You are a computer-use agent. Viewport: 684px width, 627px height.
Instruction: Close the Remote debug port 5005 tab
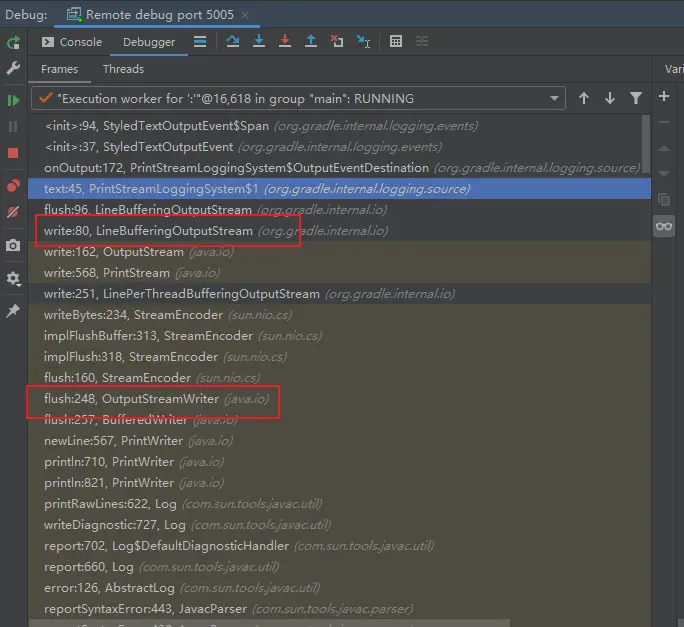[x=246, y=15]
